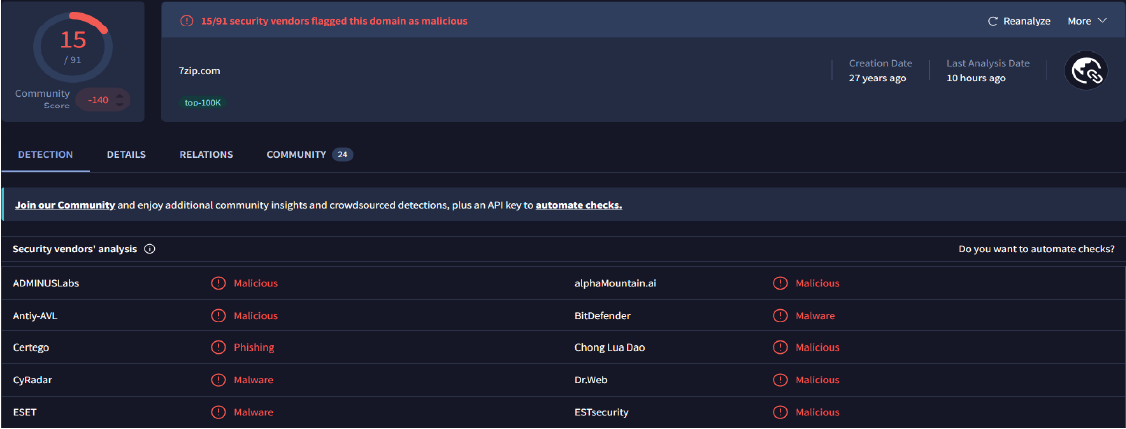This screenshot has height=429, width=1126.
Task: Click the Malware verdict for ESET
Action: click(x=253, y=412)
